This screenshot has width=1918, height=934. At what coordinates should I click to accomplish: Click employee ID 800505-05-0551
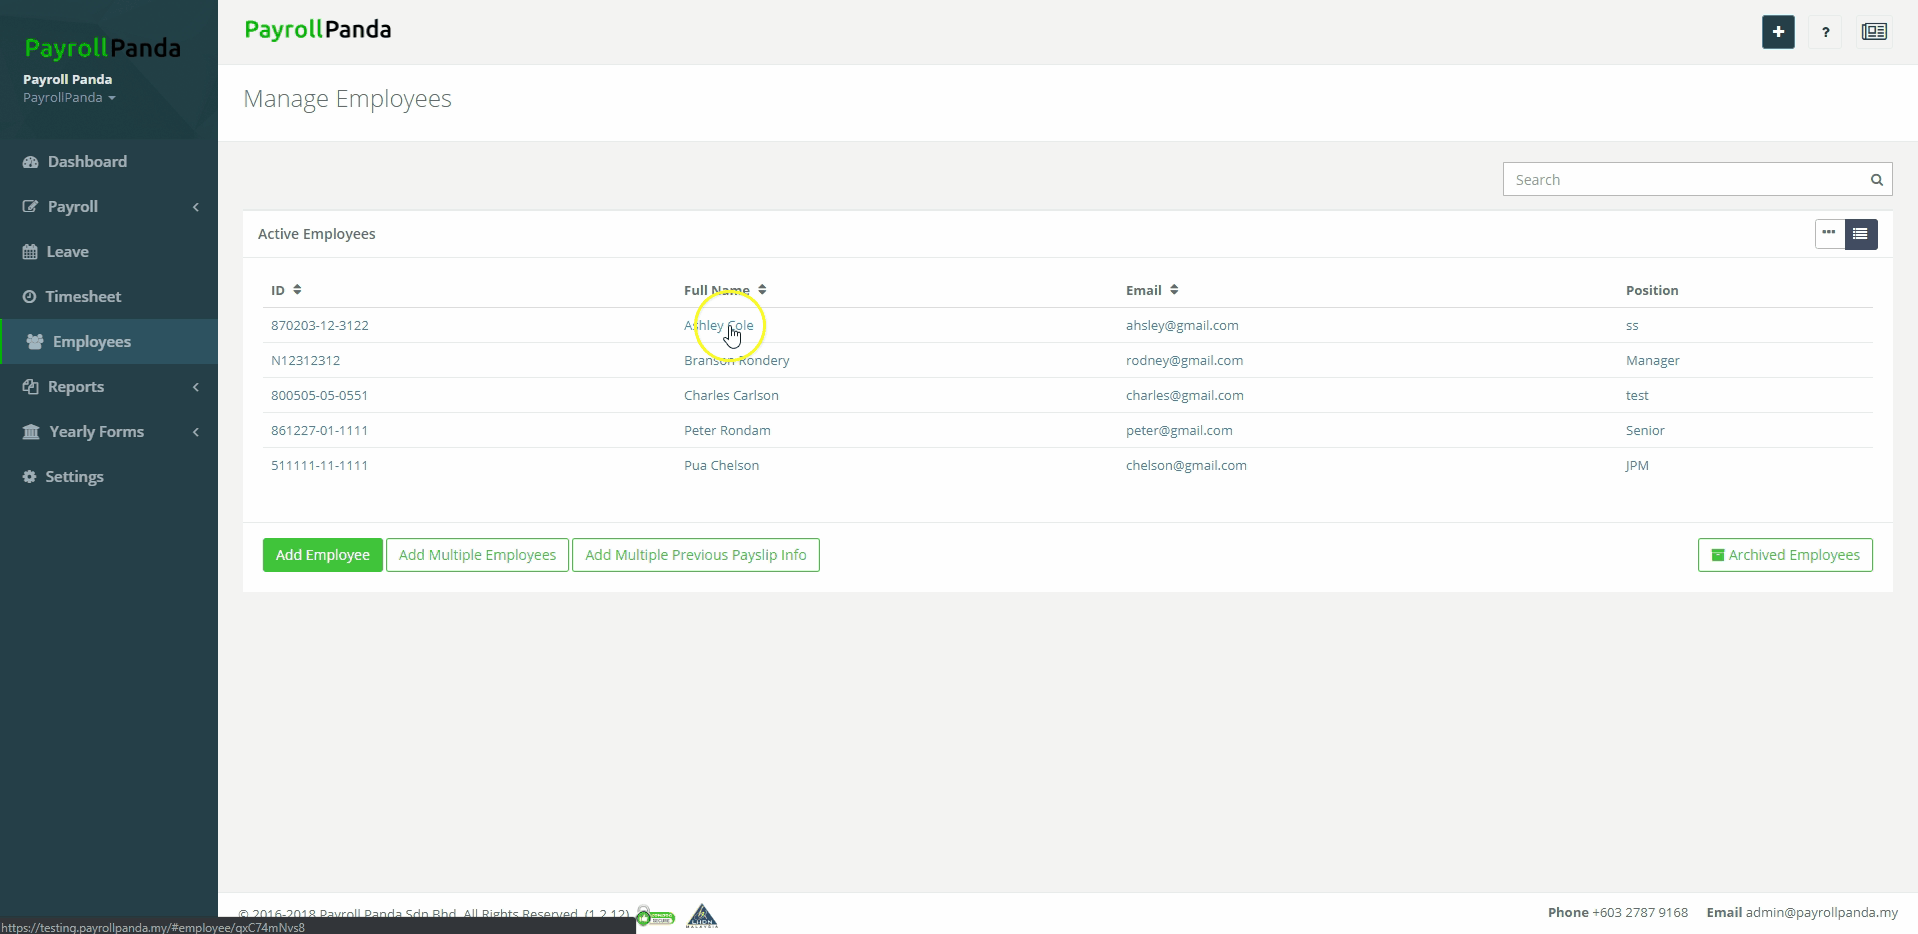[x=320, y=396]
